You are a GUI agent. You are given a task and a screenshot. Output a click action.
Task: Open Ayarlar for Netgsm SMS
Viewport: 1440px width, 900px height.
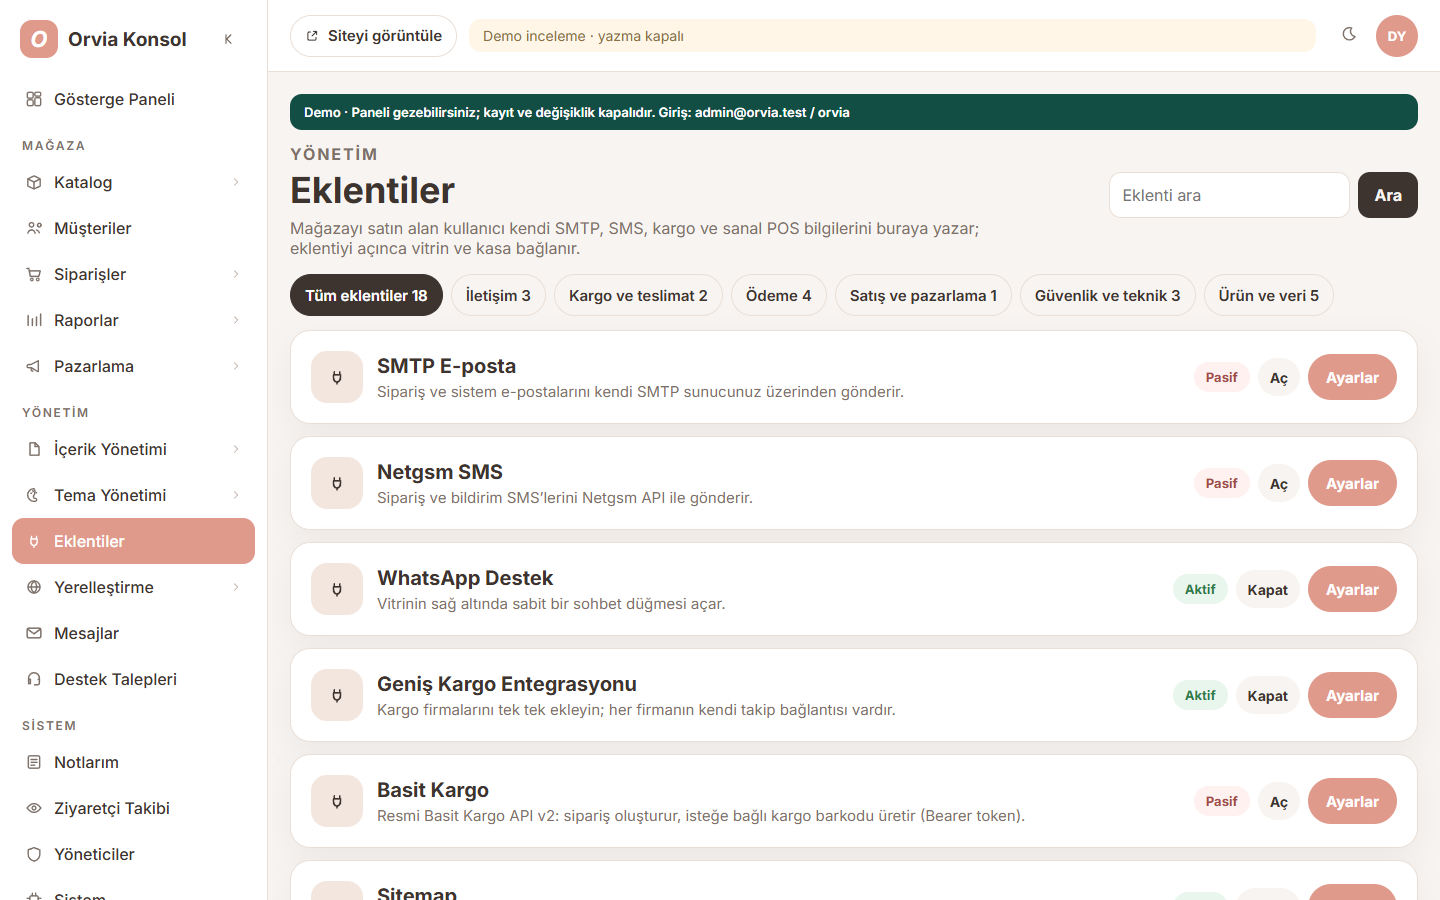click(1352, 484)
